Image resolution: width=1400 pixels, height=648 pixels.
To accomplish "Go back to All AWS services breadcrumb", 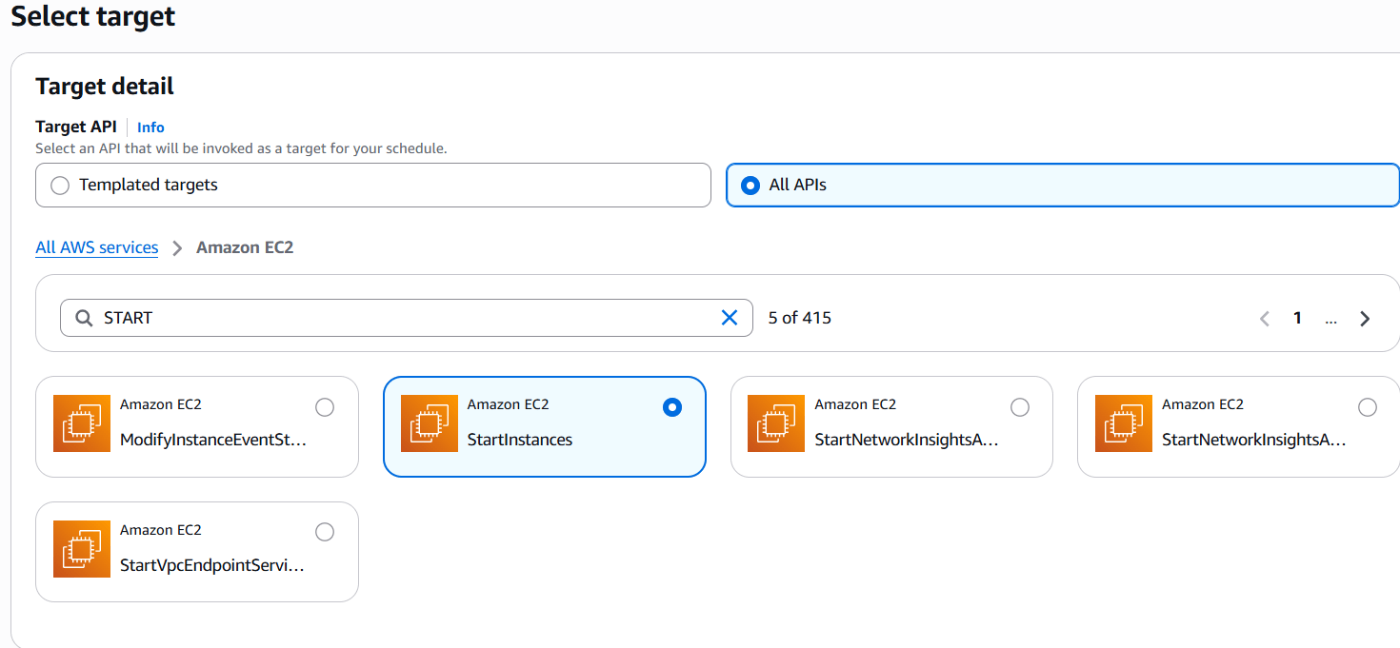I will pyautogui.click(x=97, y=247).
